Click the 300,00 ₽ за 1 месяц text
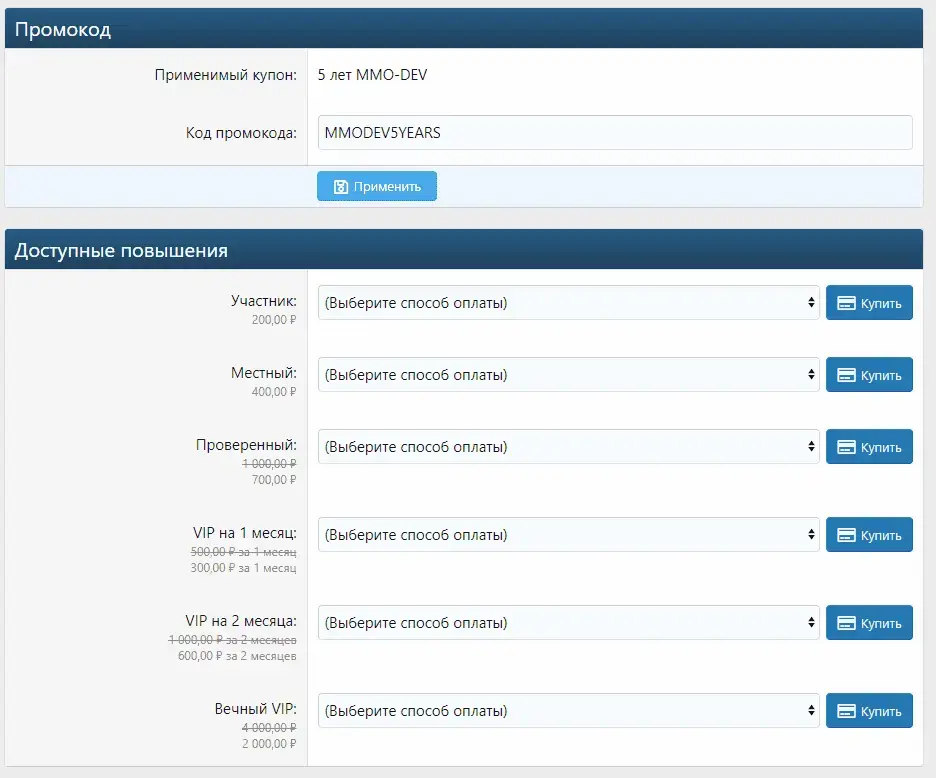 (244, 568)
